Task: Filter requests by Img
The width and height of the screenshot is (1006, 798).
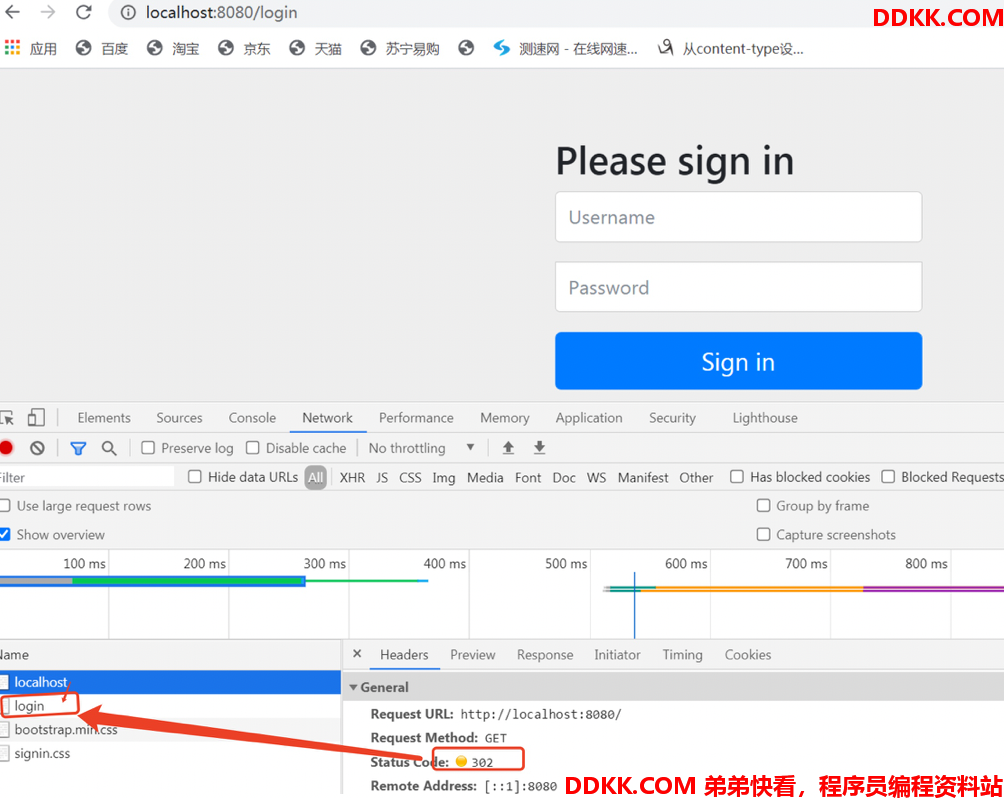Action: point(444,477)
